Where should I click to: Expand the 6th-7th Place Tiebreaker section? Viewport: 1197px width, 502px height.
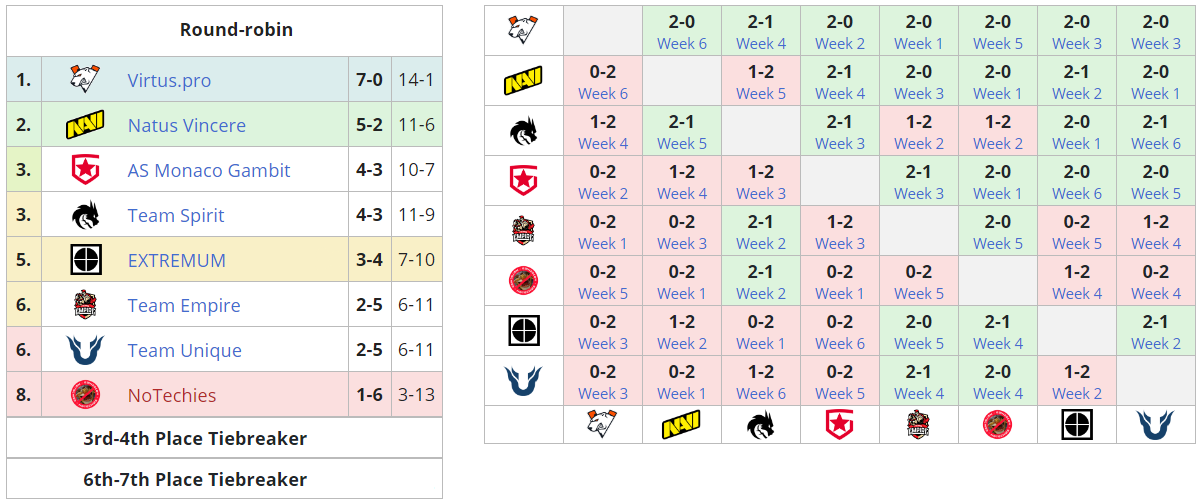[x=224, y=479]
